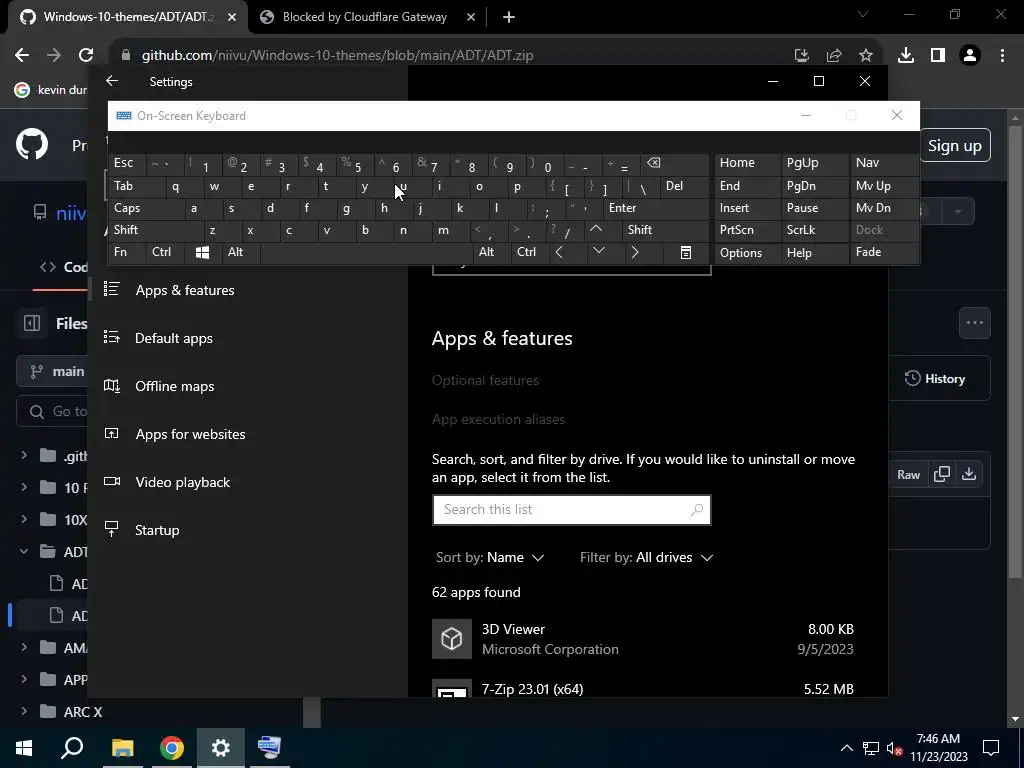Bookmark this page with the star icon
Viewport: 1024px width, 768px height.
click(866, 56)
